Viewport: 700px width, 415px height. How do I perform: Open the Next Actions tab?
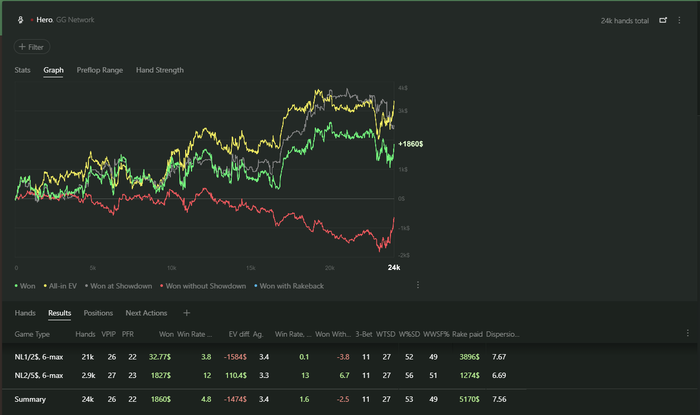pyautogui.click(x=146, y=313)
